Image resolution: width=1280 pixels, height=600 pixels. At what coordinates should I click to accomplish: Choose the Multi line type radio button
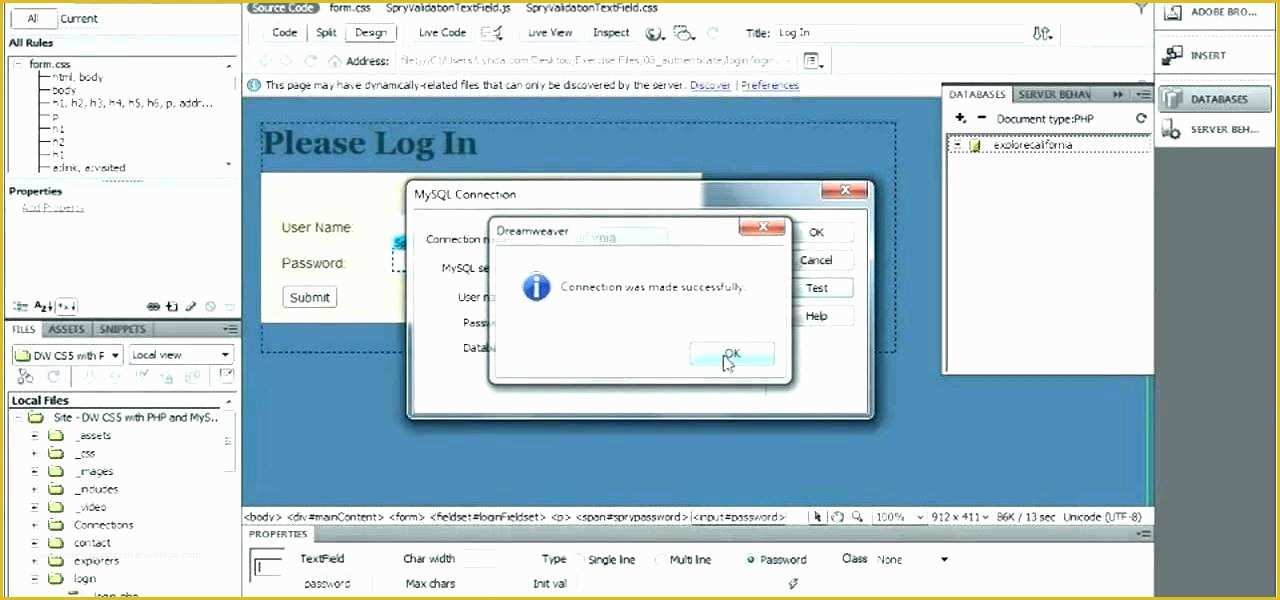pyautogui.click(x=660, y=560)
